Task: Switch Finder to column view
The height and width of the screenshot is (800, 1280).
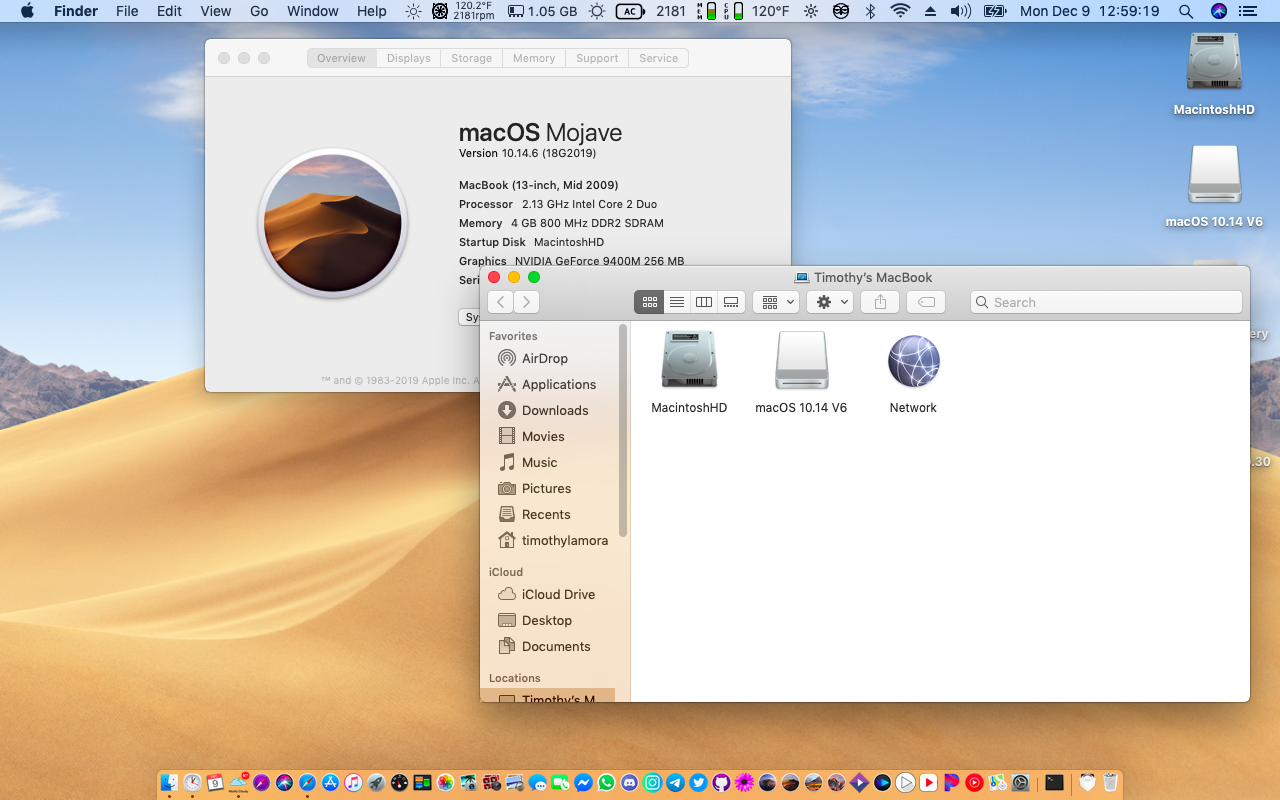Action: click(x=704, y=302)
